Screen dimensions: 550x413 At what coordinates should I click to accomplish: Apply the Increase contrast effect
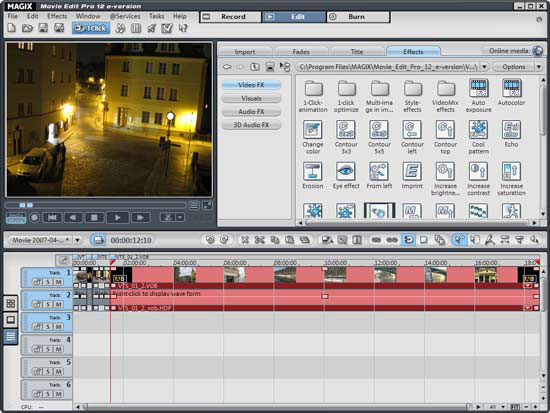pyautogui.click(x=478, y=179)
